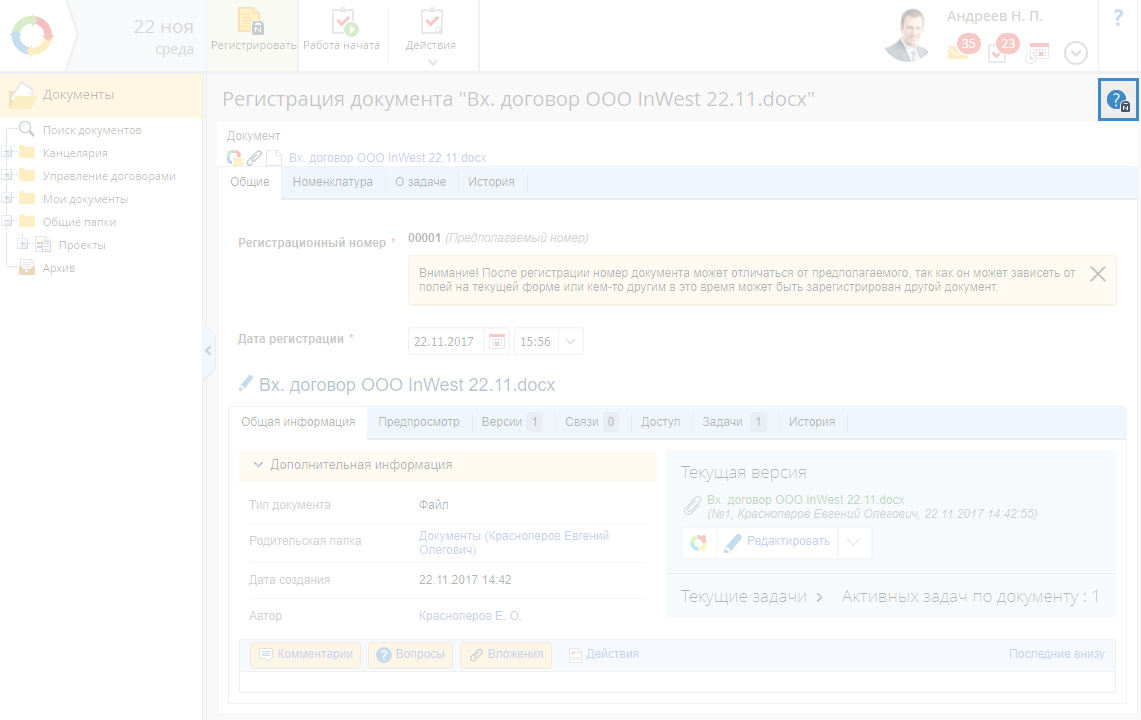Click the Последние внизу sort link

(x=1056, y=654)
